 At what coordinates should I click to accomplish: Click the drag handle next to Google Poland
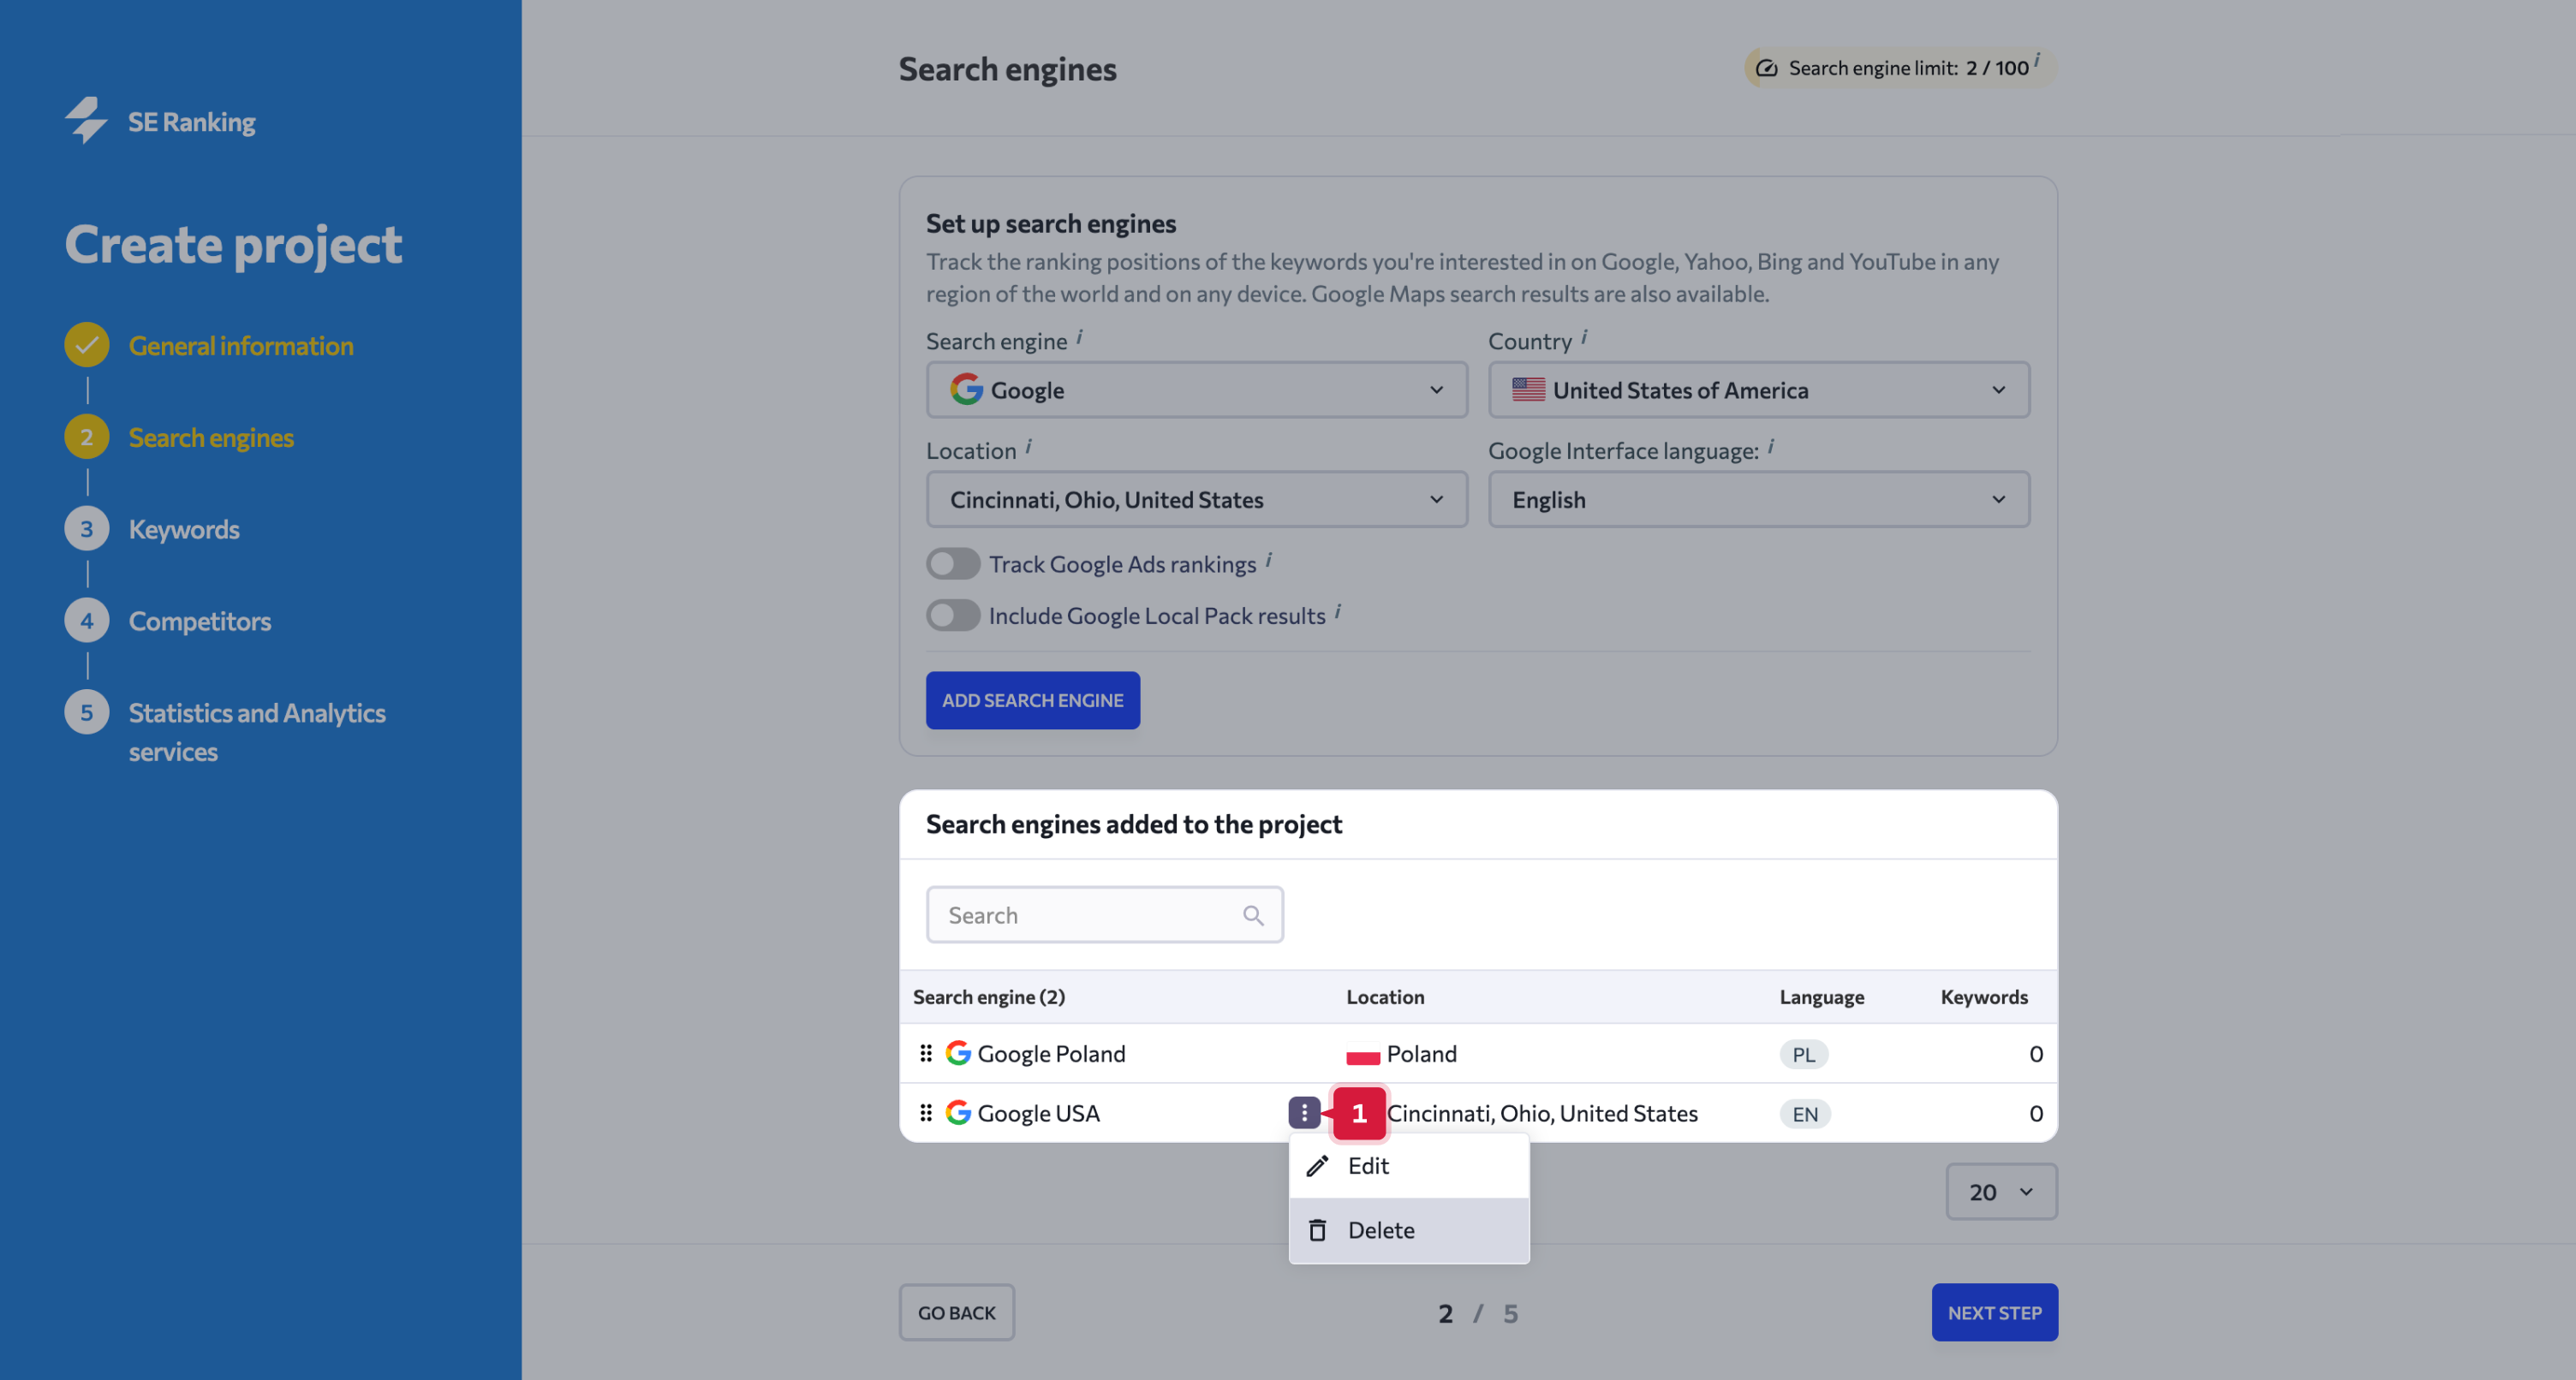click(x=924, y=1053)
